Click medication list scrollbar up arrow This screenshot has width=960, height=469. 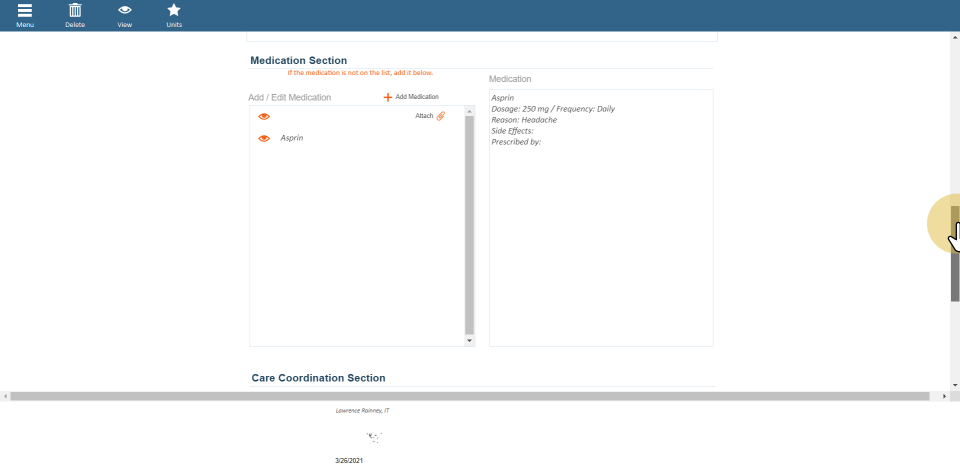tap(469, 110)
